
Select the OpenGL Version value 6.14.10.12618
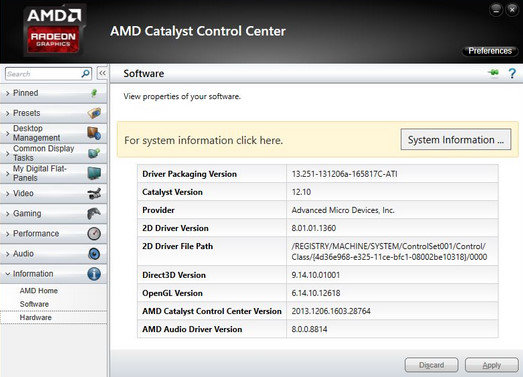[x=316, y=293]
